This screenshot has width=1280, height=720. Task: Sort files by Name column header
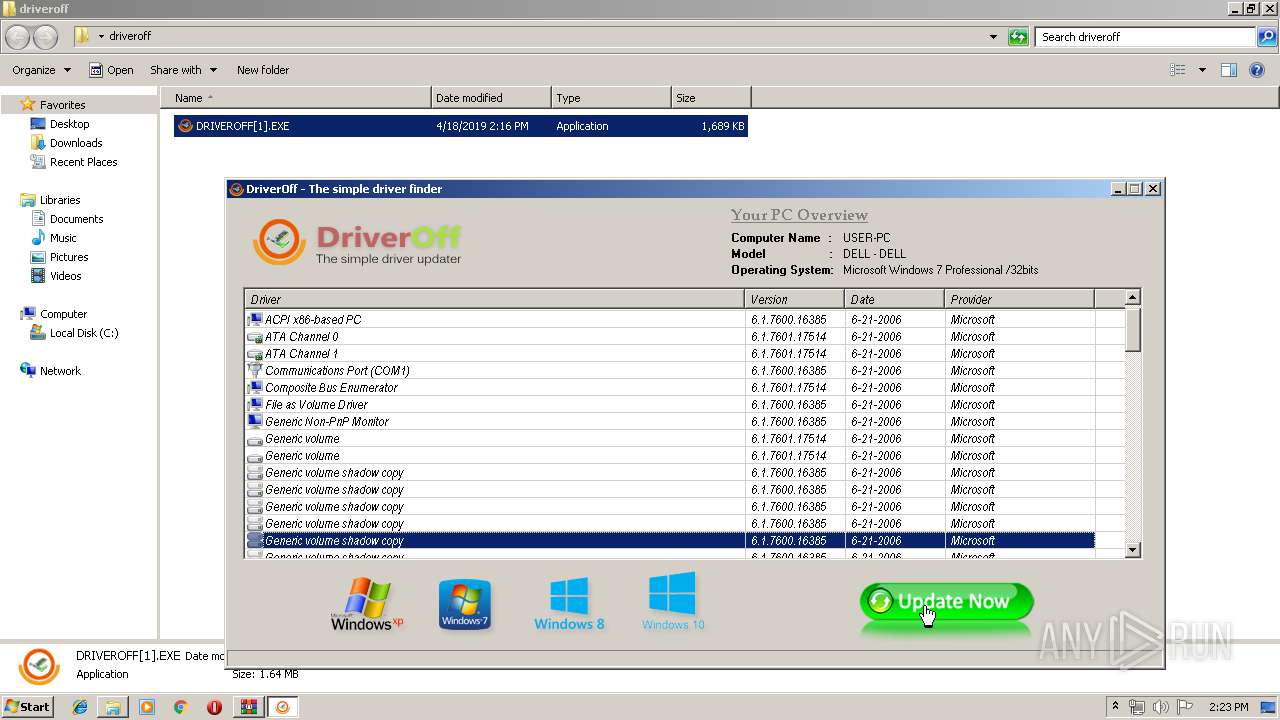tap(296, 98)
